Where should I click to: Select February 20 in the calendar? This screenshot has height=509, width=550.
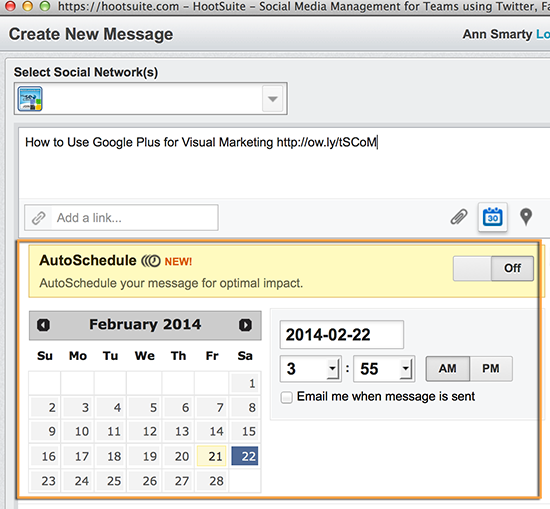178,456
